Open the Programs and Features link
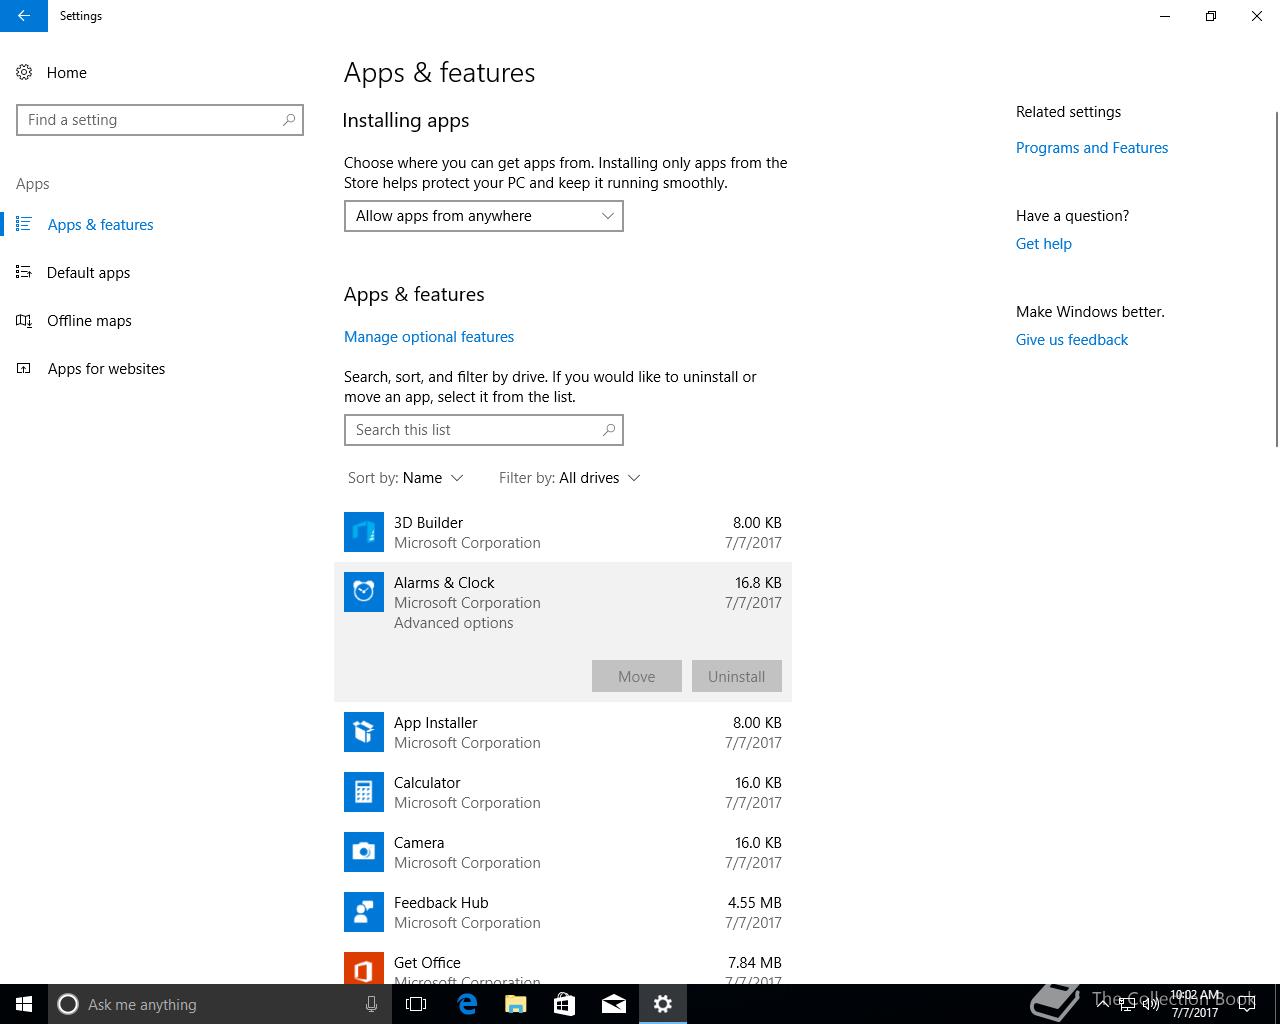 point(1092,148)
